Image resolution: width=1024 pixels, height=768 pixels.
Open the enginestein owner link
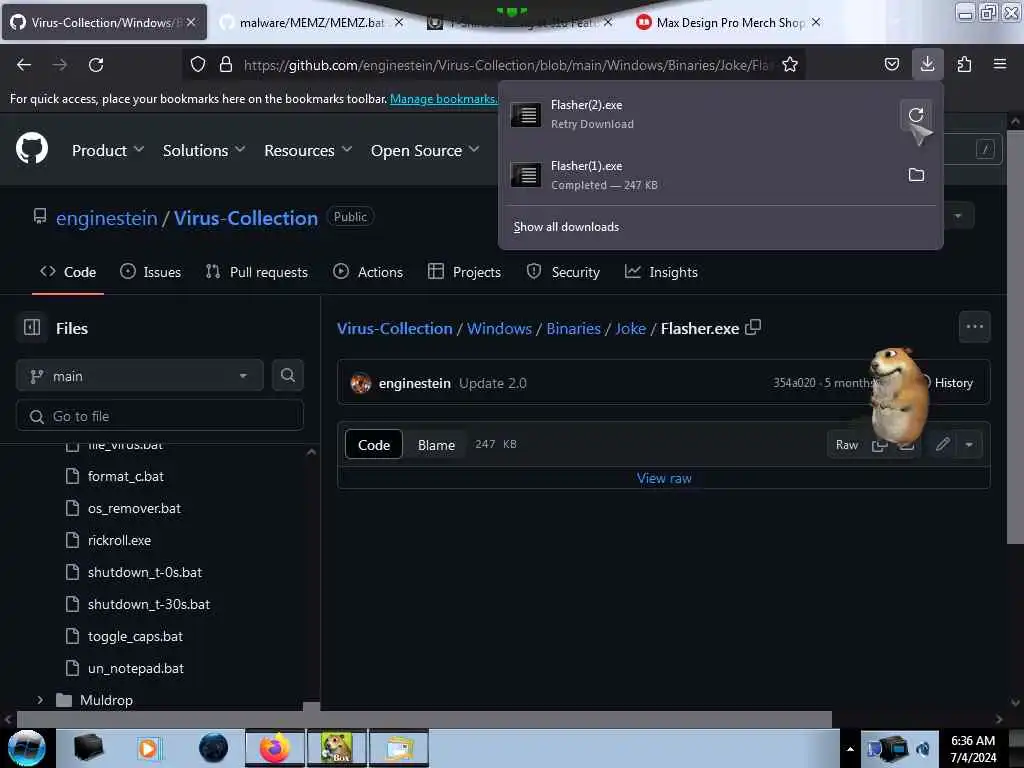coord(106,218)
